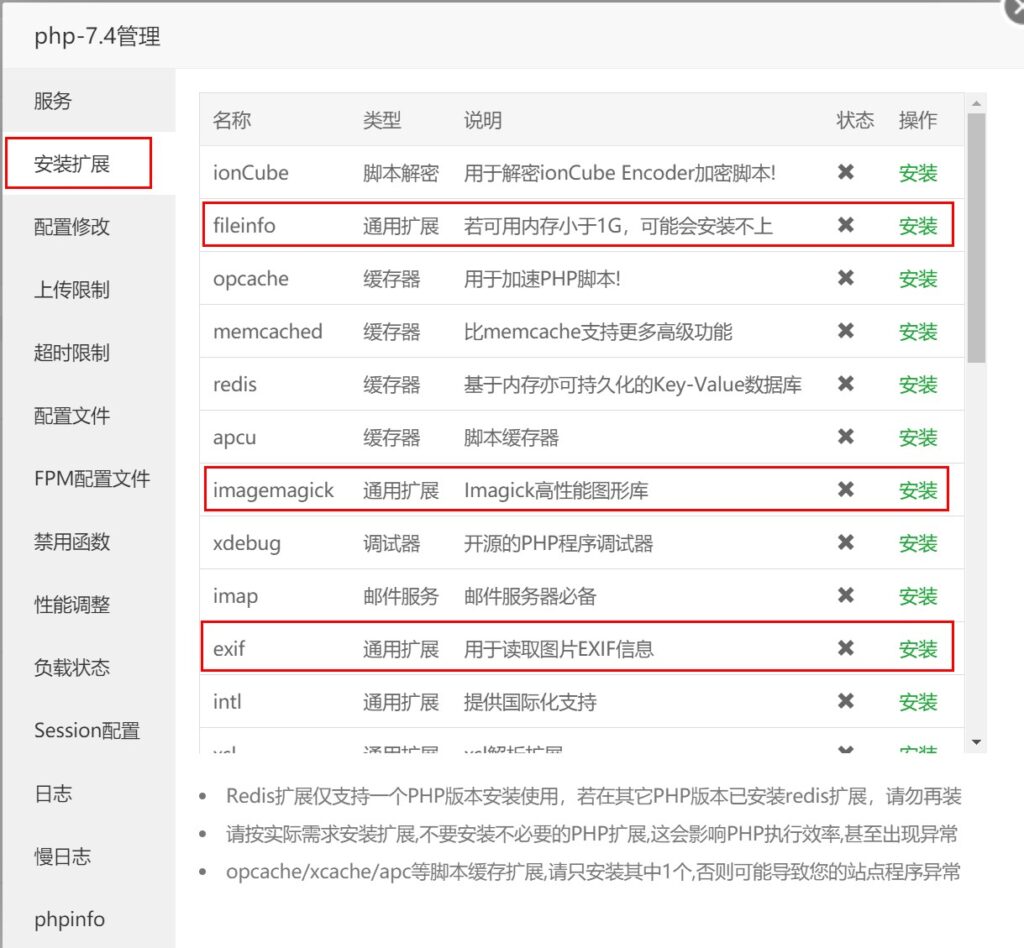The image size is (1024, 948).
Task: Open the FPM配置文件 tab
Action: 92,479
